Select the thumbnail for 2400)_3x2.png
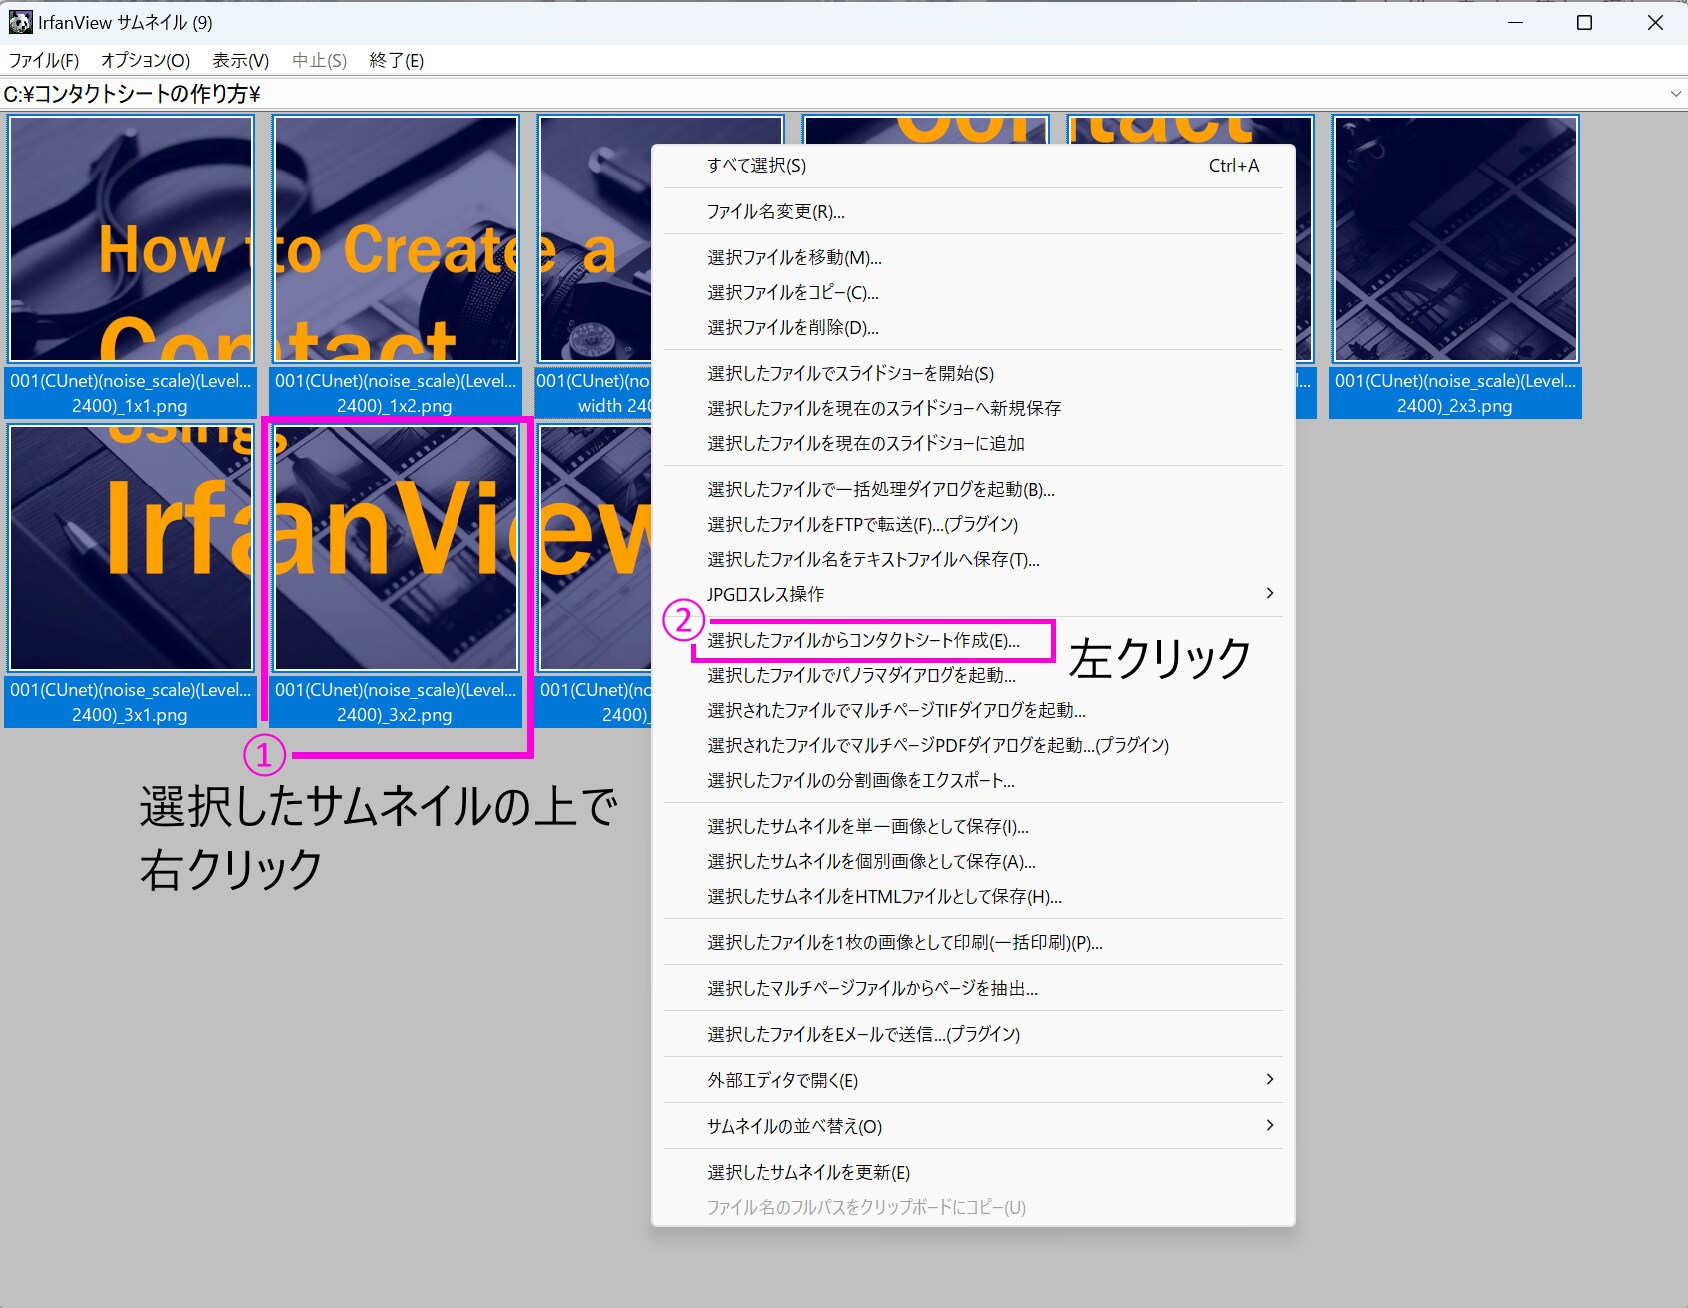Screen dimensions: 1688x1308 pos(396,548)
